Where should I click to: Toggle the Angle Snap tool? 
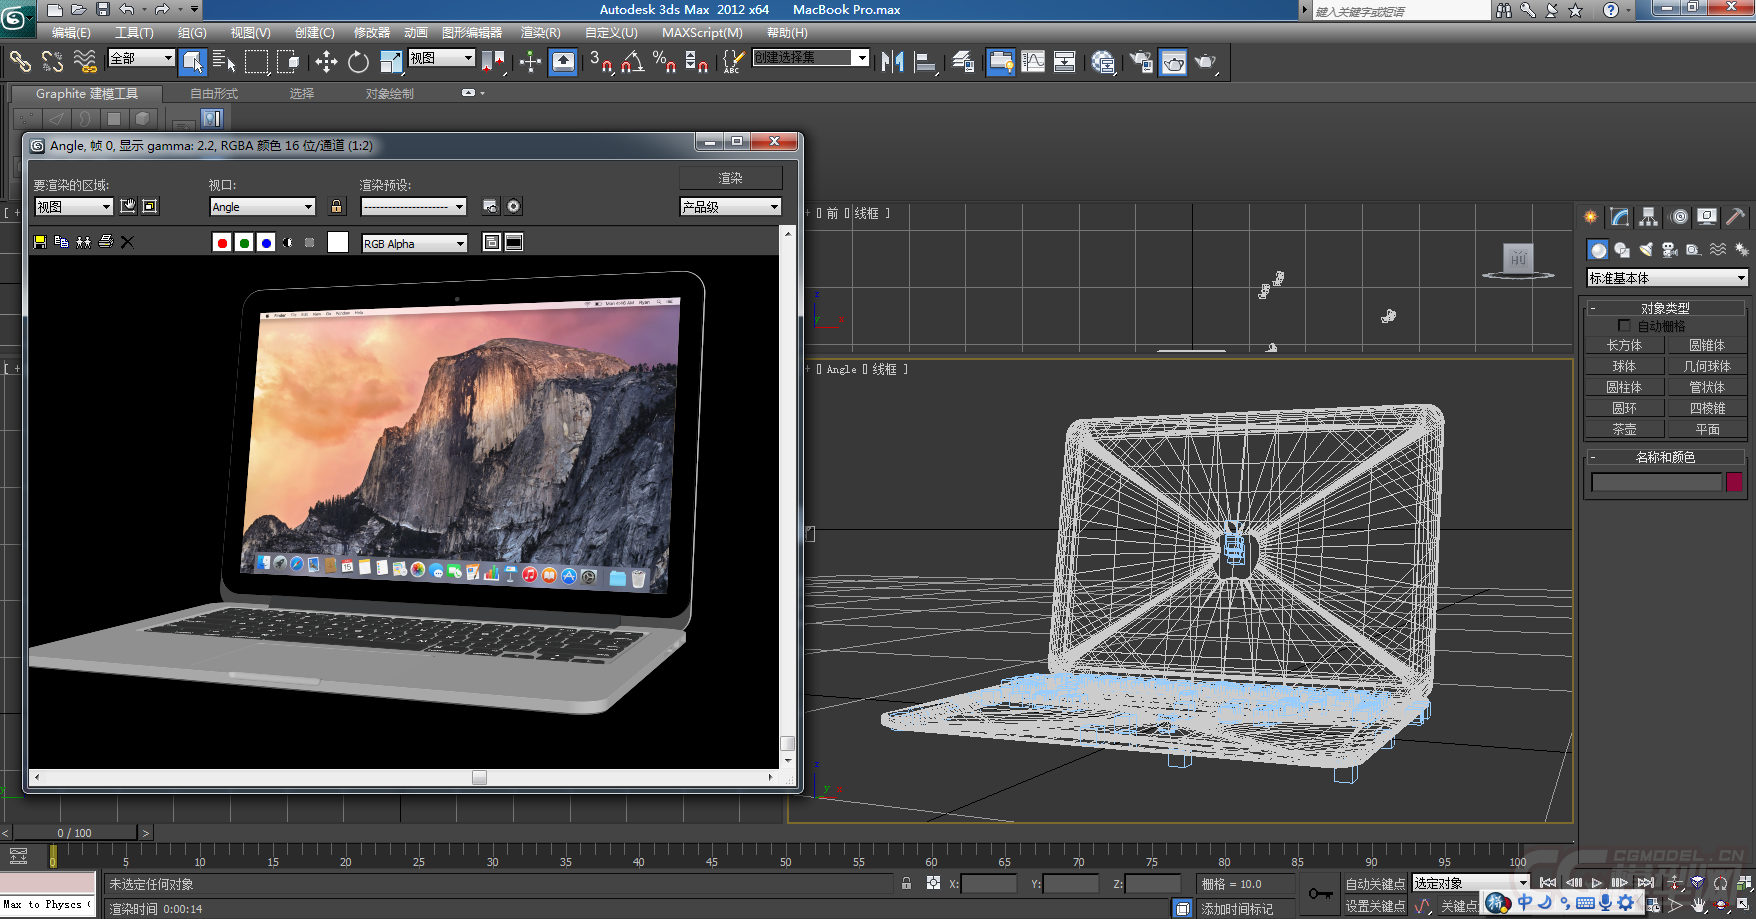pyautogui.click(x=633, y=62)
